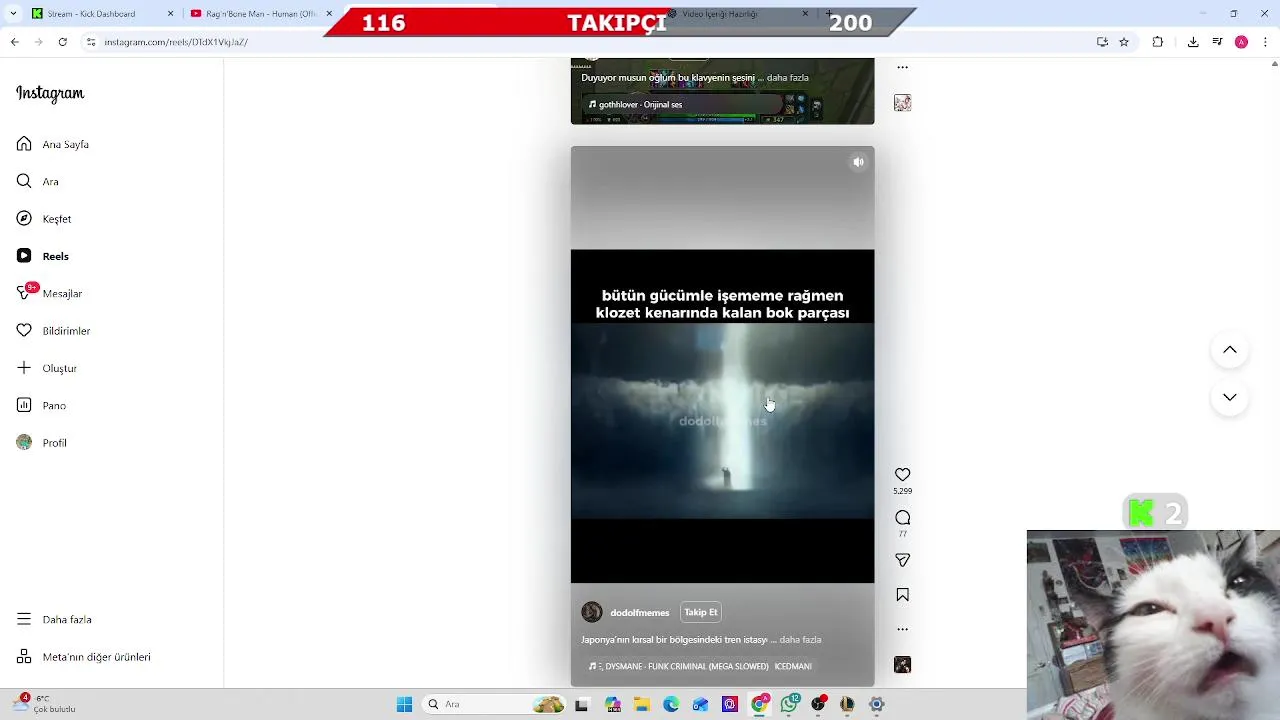Open the Chrome tab search dropdown

tap(13, 14)
